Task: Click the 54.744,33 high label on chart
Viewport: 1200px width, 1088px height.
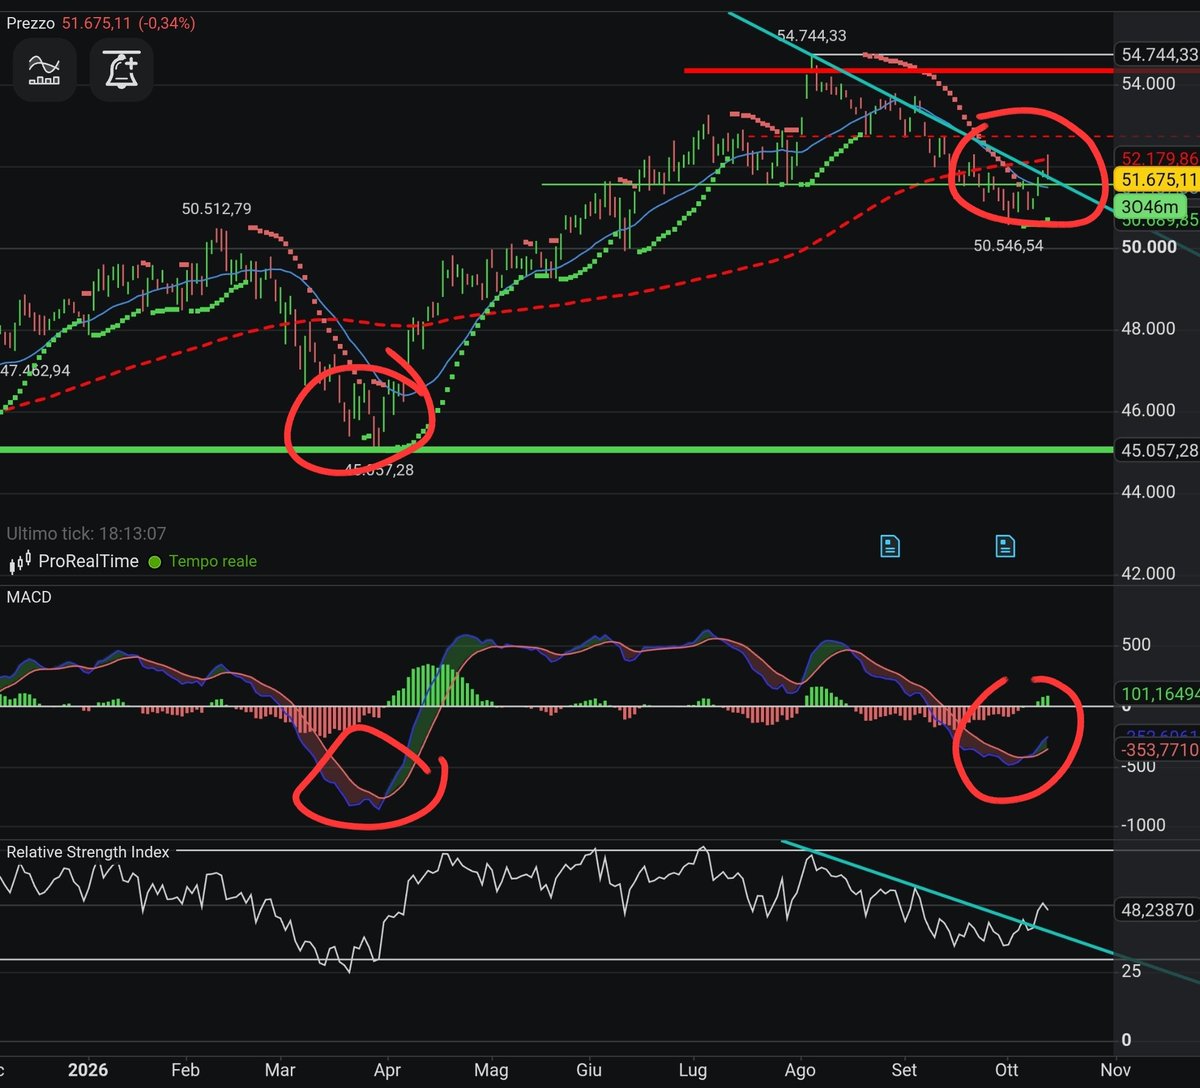Action: [x=811, y=36]
